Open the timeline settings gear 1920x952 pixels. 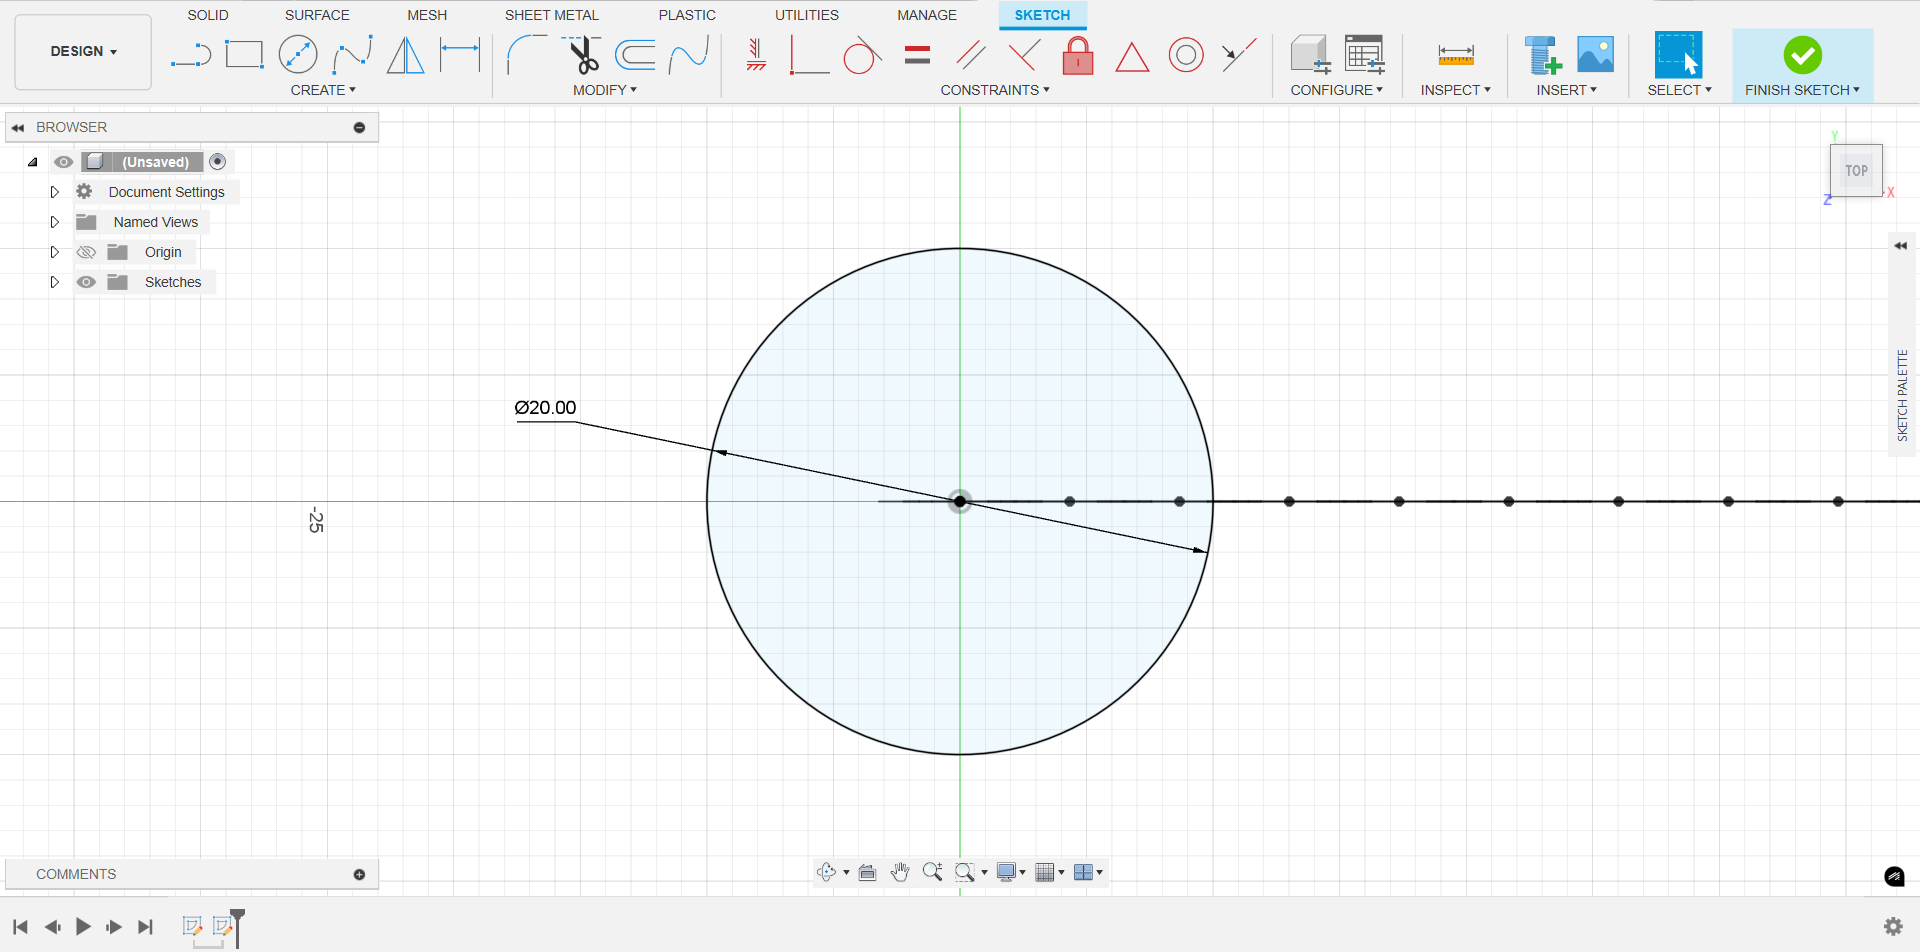click(1893, 926)
